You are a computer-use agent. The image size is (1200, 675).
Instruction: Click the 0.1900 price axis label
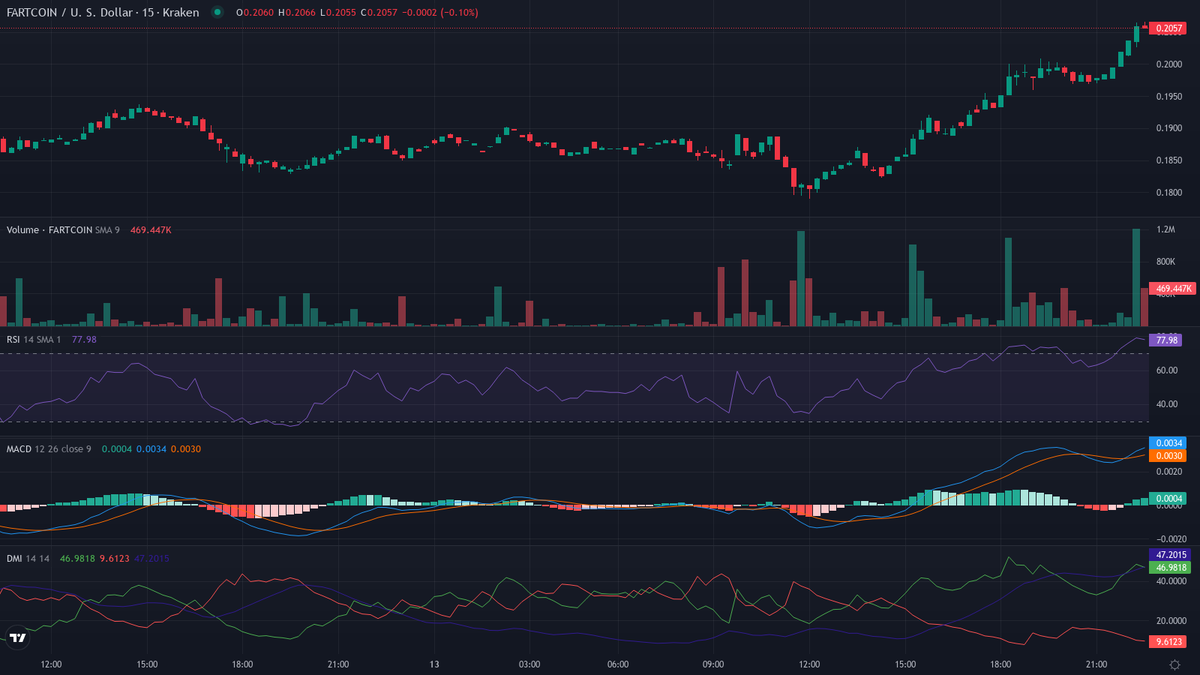(x=1168, y=128)
